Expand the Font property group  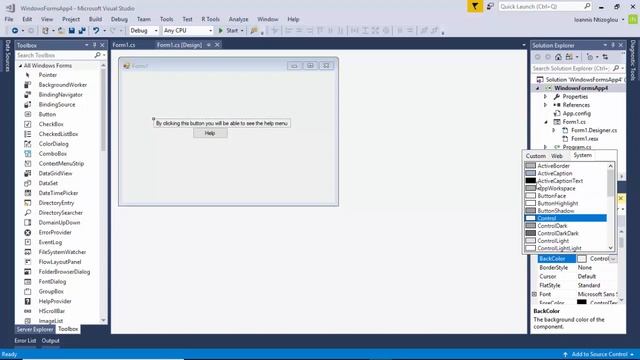534,294
